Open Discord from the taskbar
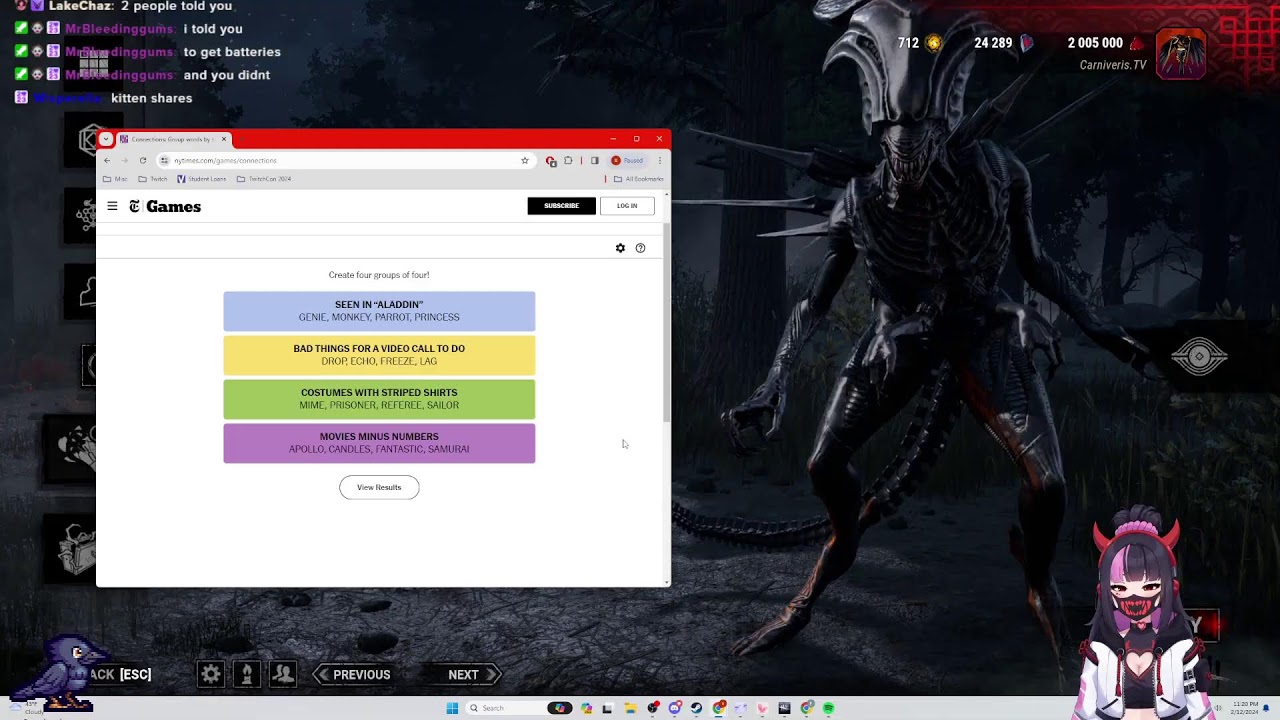This screenshot has width=1280, height=720. [x=675, y=708]
